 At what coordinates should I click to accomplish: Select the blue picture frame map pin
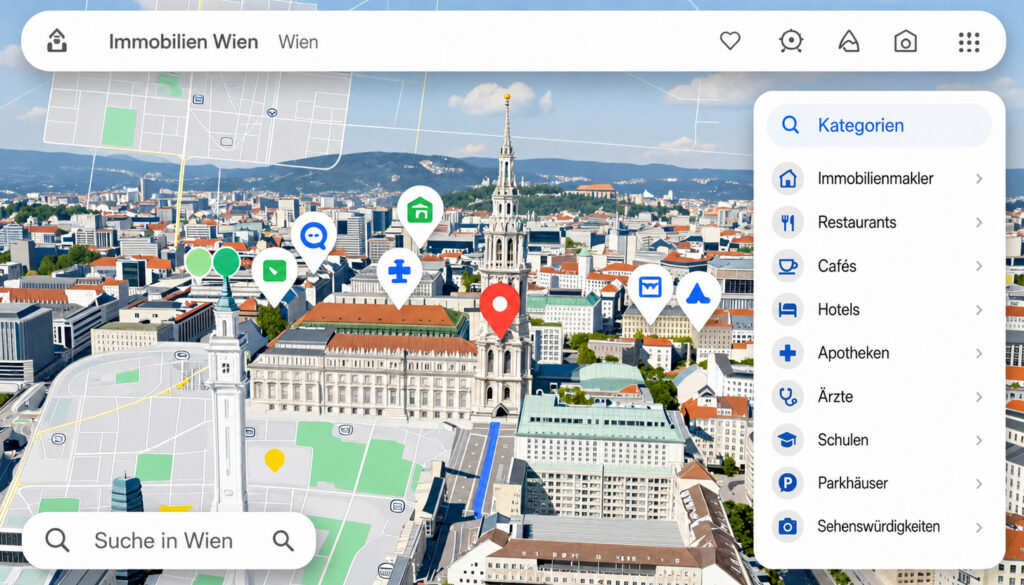650,291
